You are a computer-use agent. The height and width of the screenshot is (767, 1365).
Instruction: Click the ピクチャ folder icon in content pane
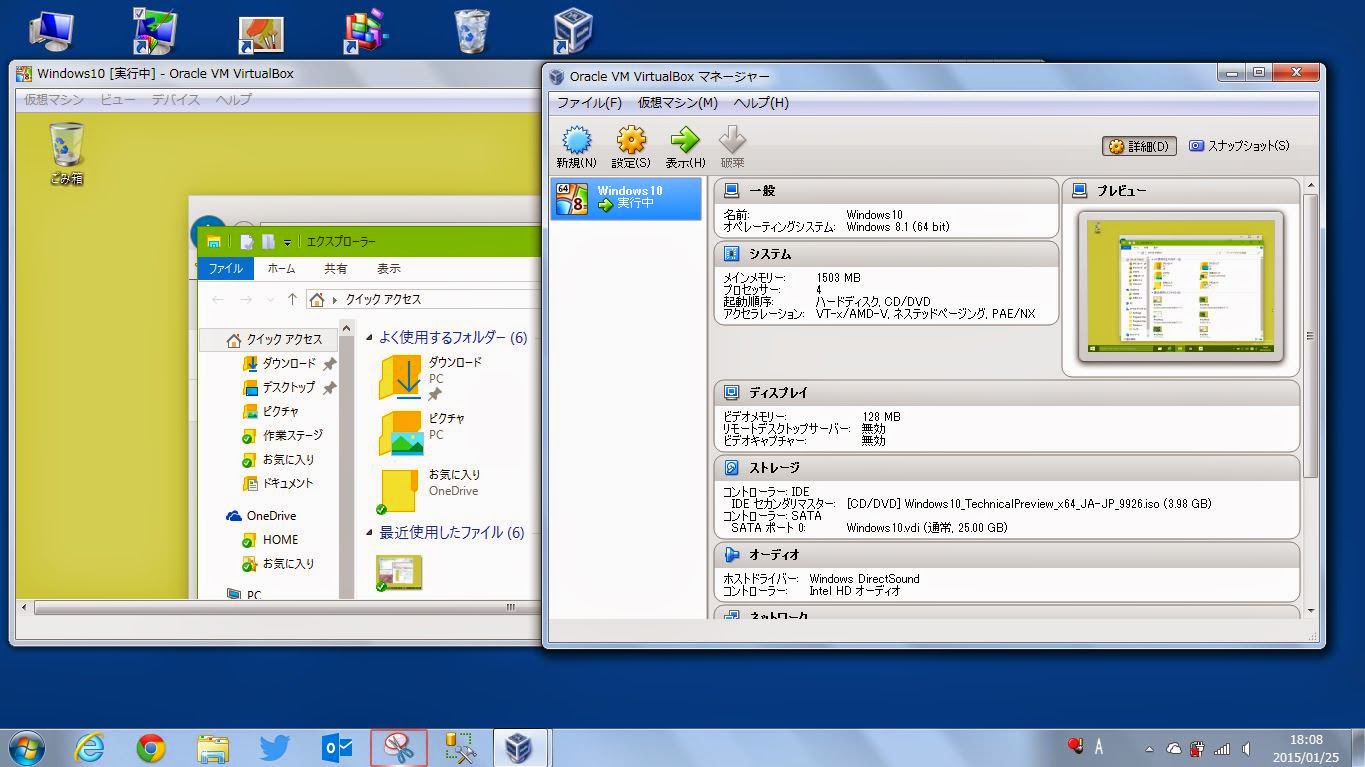[x=400, y=433]
